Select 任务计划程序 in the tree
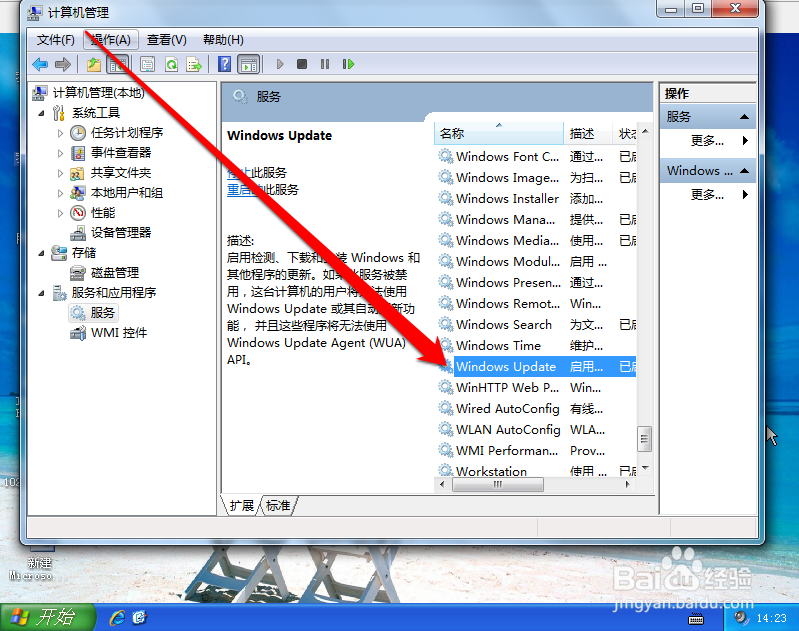 click(127, 133)
